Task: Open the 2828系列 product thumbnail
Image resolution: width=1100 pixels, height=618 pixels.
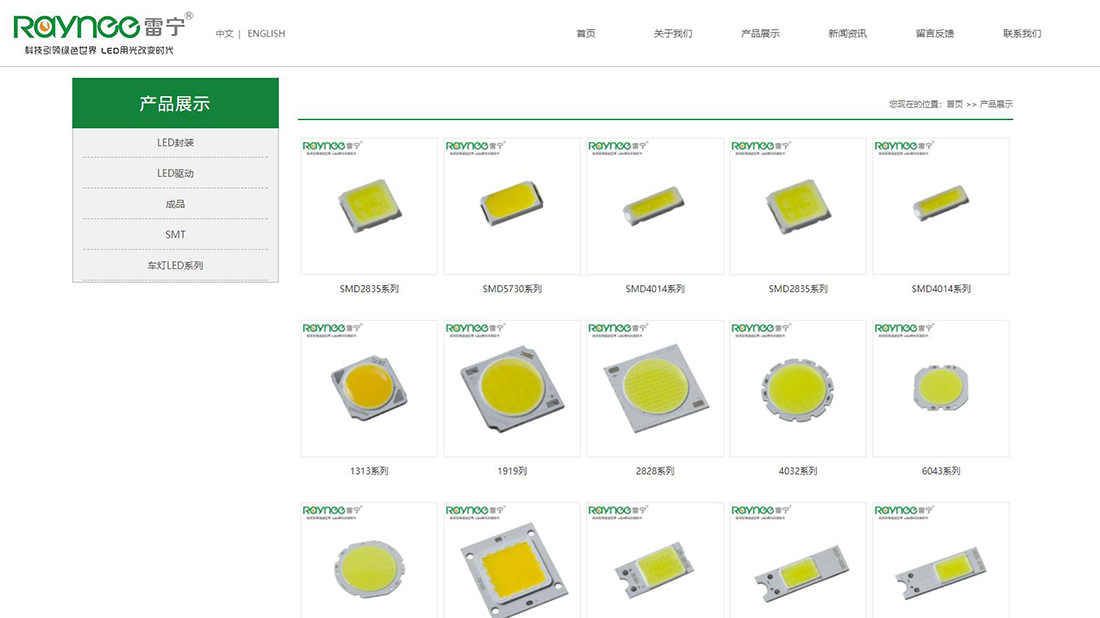Action: pos(655,389)
